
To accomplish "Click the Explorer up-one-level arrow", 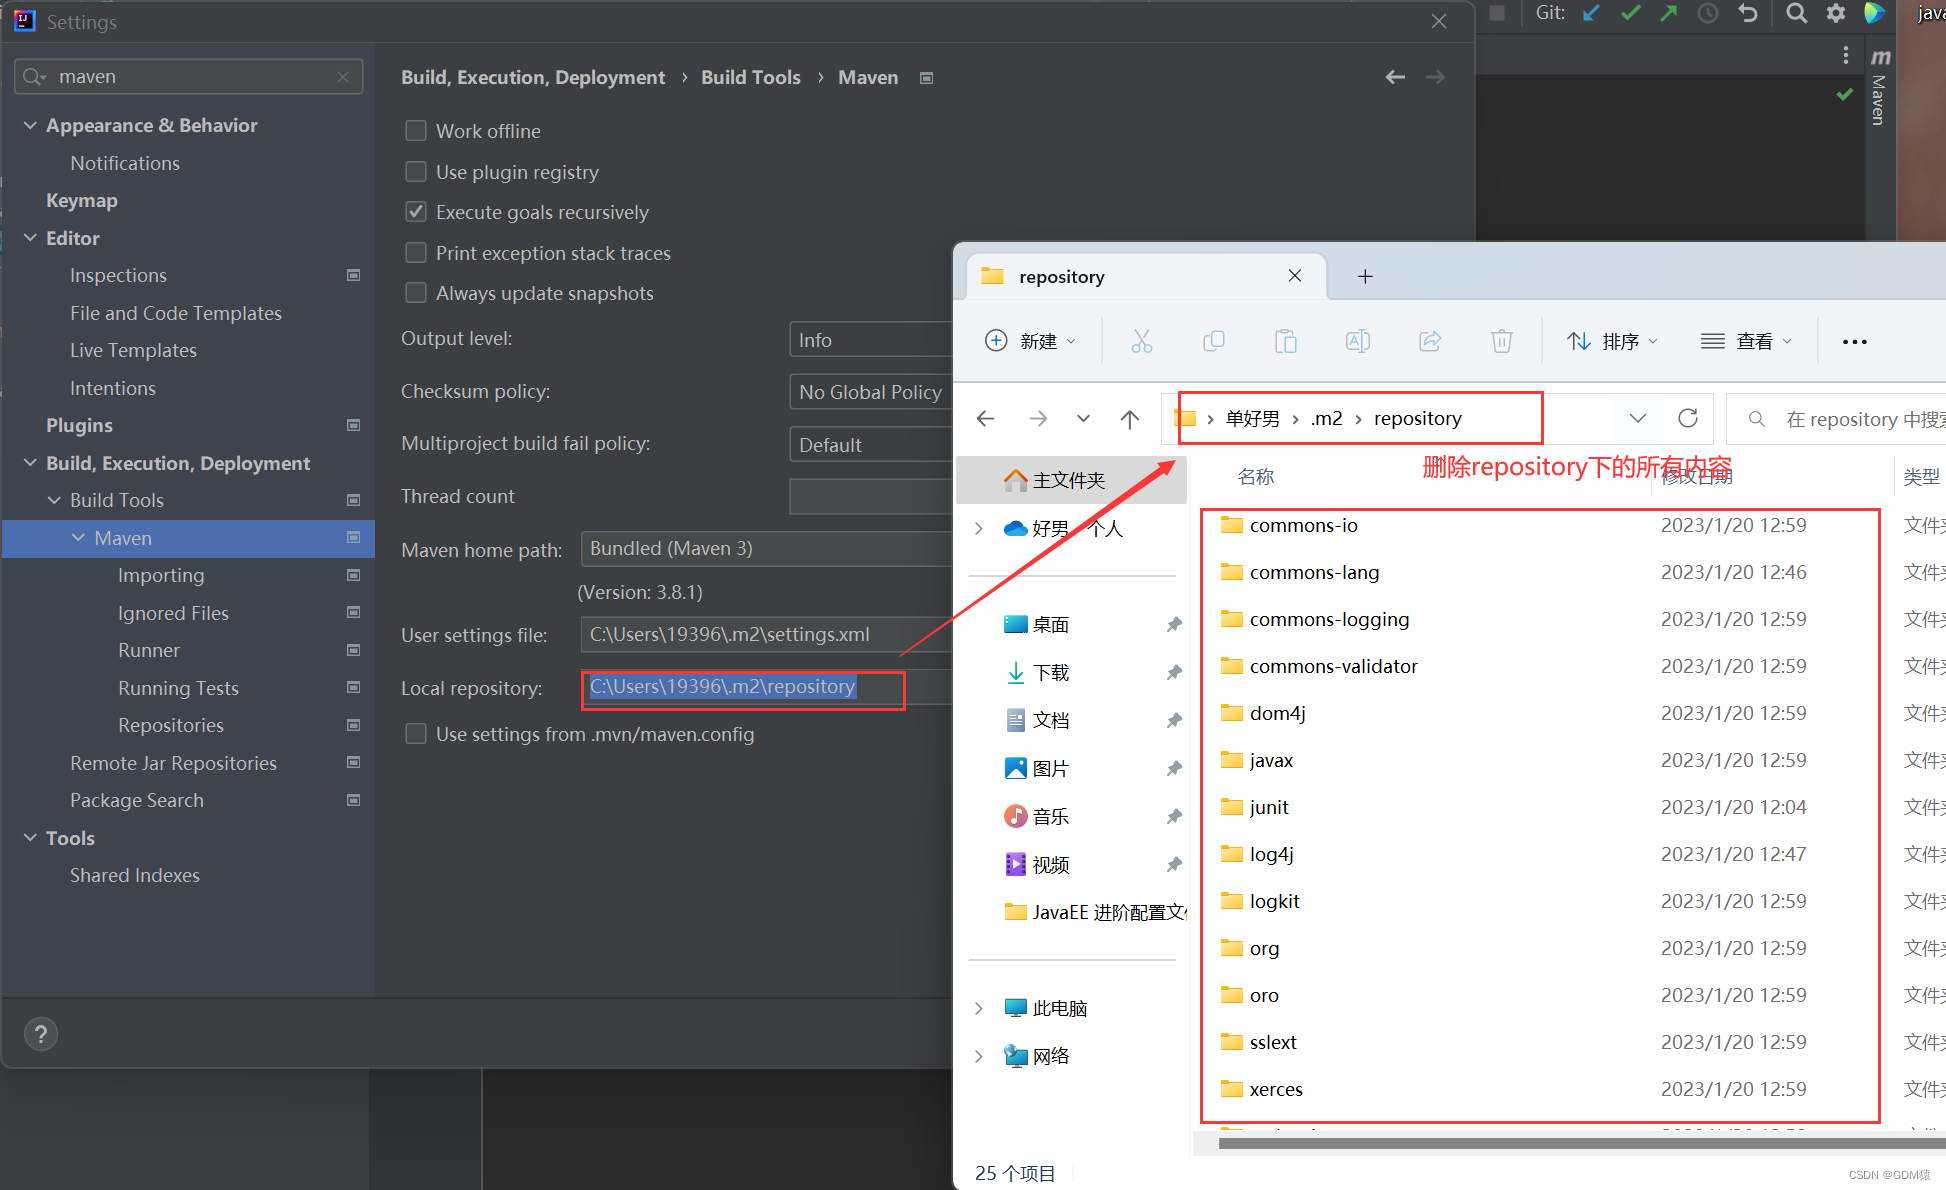I will click(x=1130, y=419).
